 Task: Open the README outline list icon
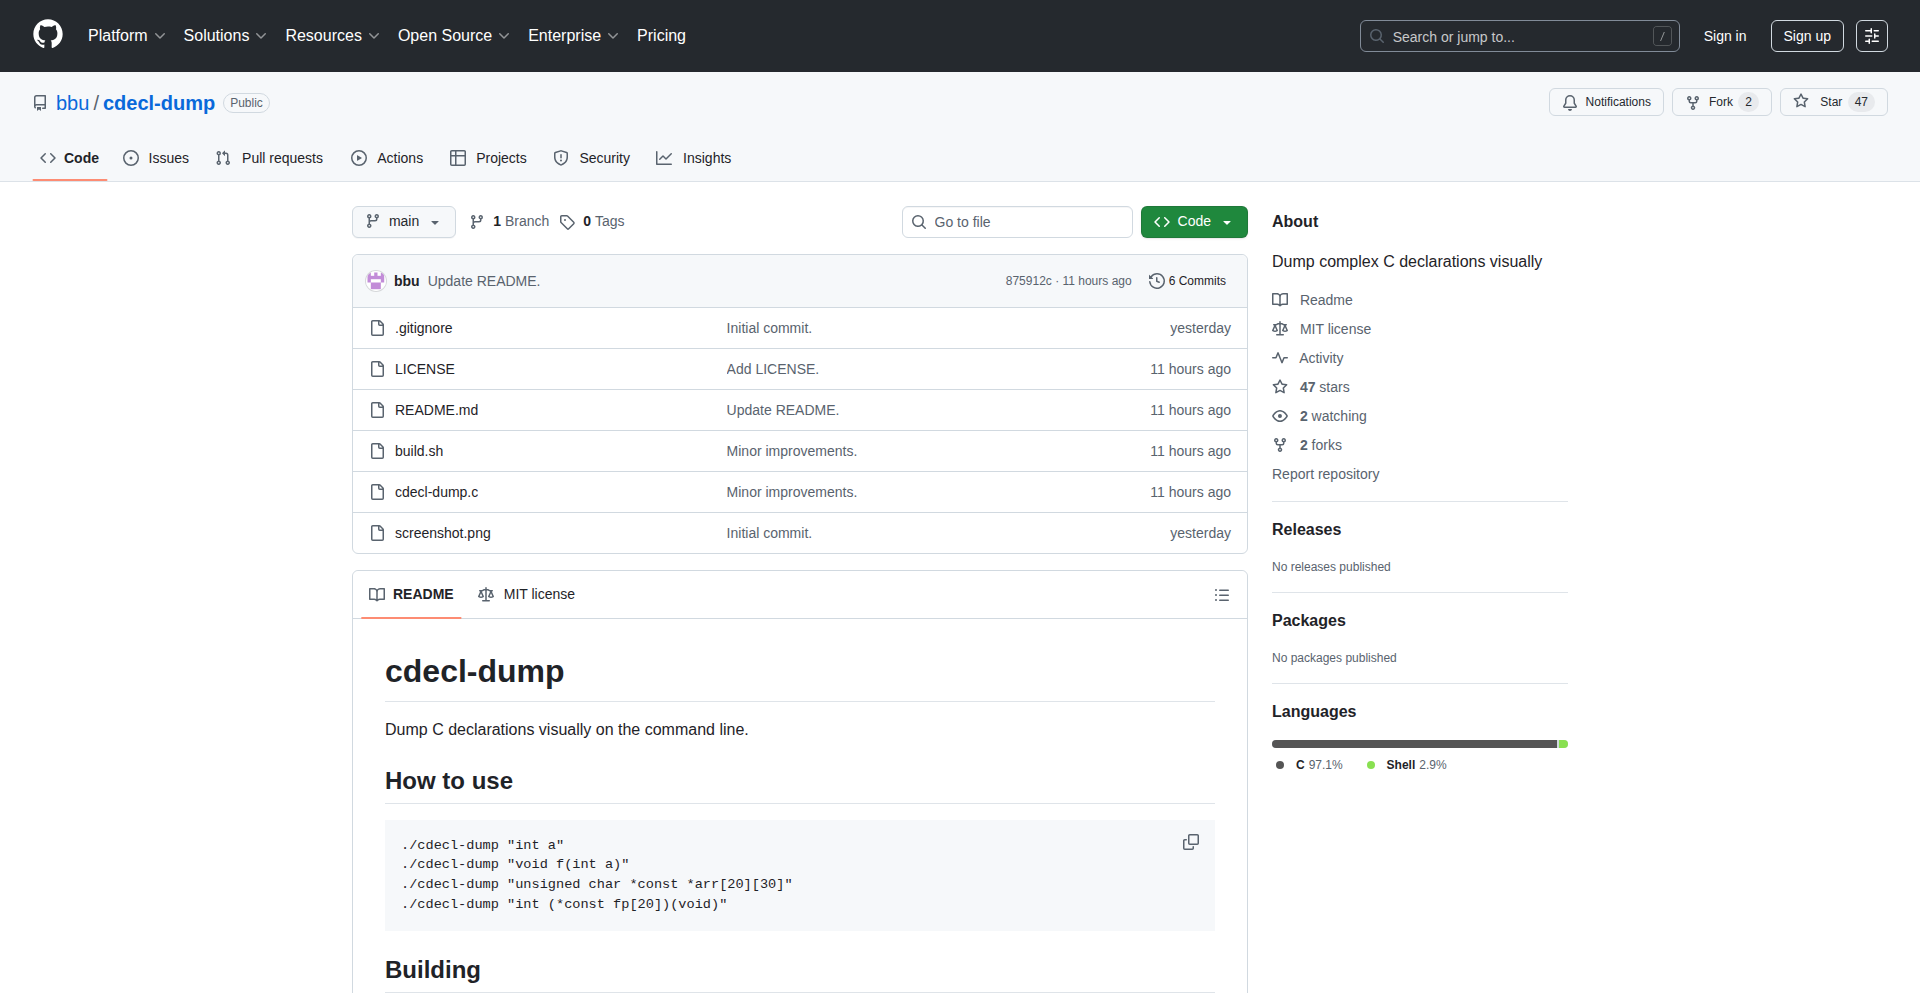[1221, 595]
